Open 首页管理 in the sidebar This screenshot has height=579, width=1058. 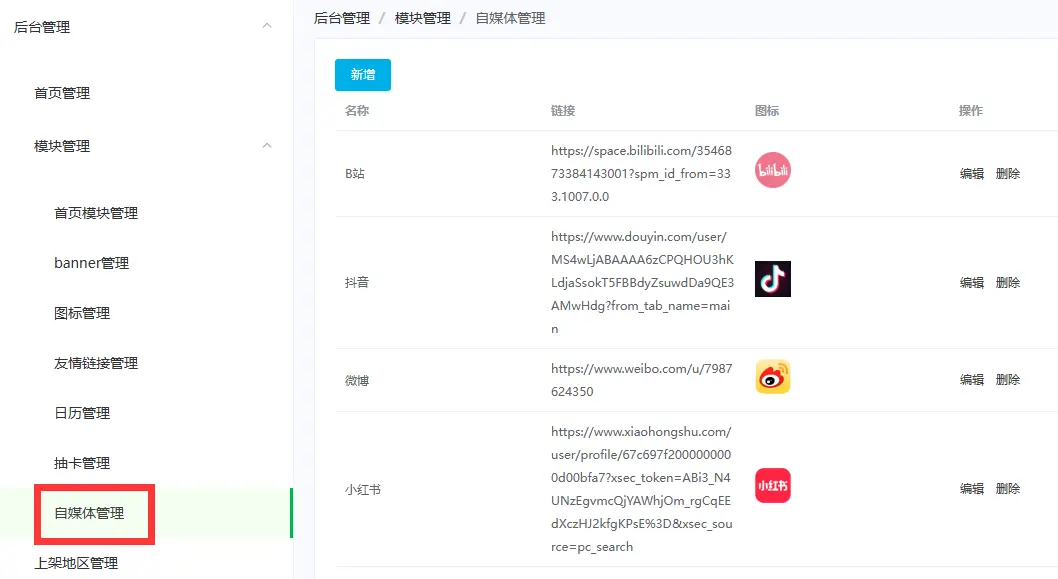pyautogui.click(x=62, y=93)
